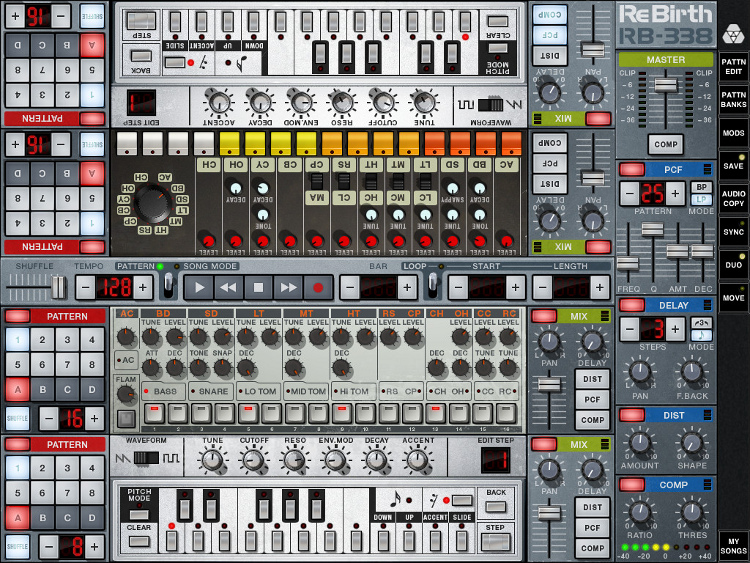Turn the bass synth TUNE knob
This screenshot has height=563, width=750.
click(x=212, y=460)
